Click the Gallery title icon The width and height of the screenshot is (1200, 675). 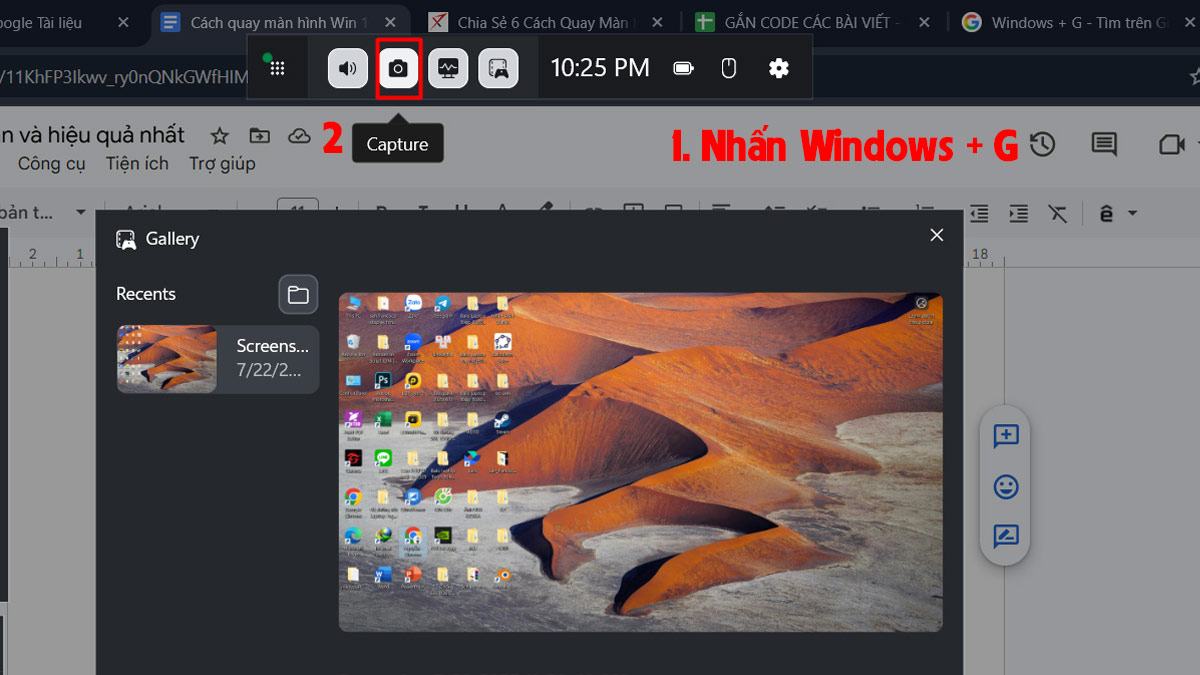126,239
